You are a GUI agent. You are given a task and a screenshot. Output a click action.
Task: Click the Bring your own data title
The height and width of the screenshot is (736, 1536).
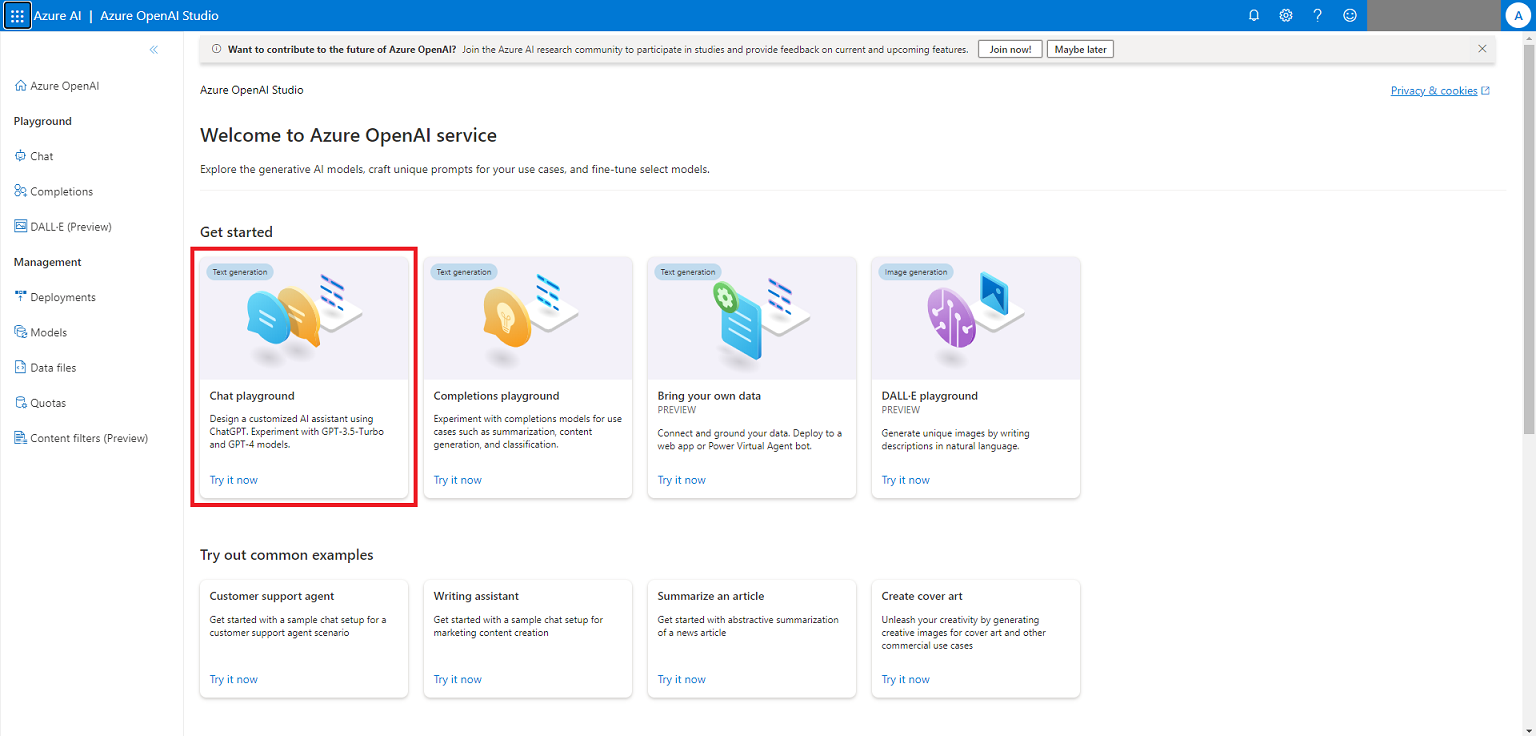coord(709,396)
